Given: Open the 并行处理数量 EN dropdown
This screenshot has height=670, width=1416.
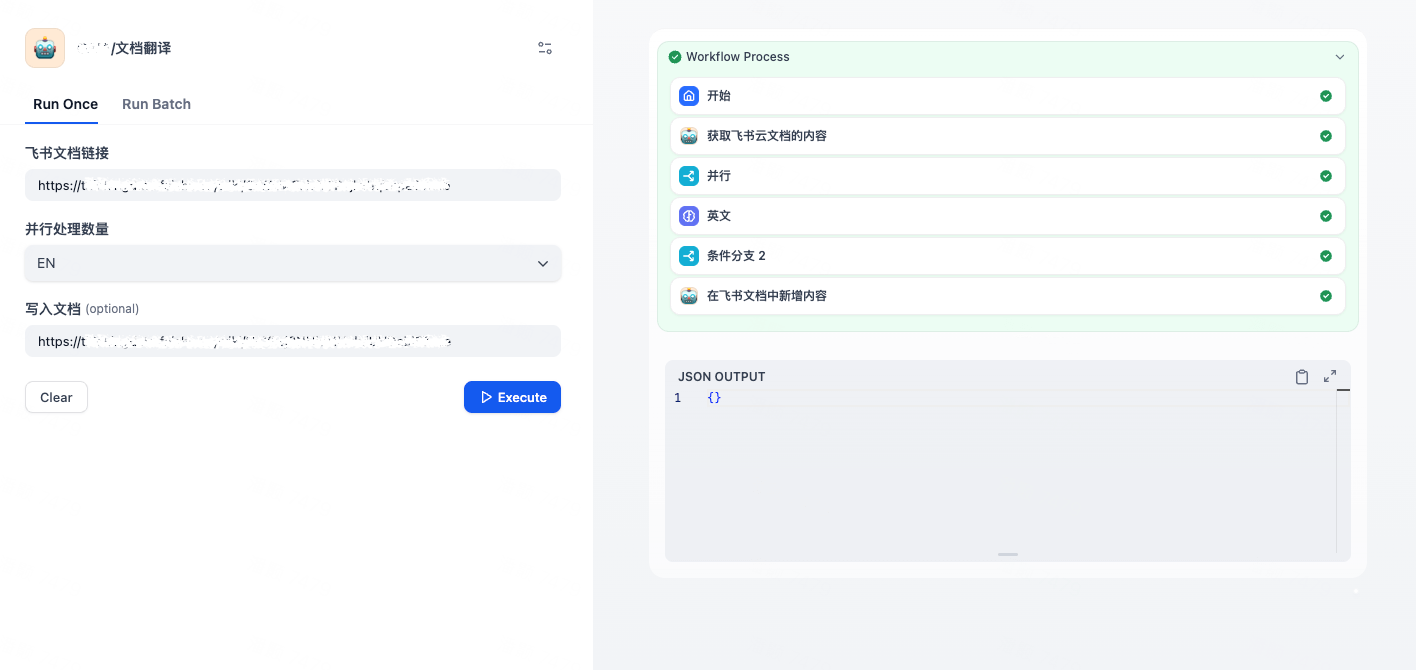Looking at the screenshot, I should pos(292,264).
